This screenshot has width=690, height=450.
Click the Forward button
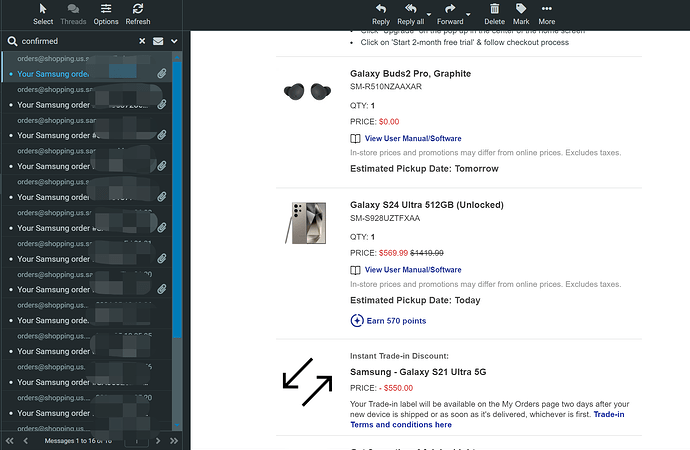tap(449, 13)
